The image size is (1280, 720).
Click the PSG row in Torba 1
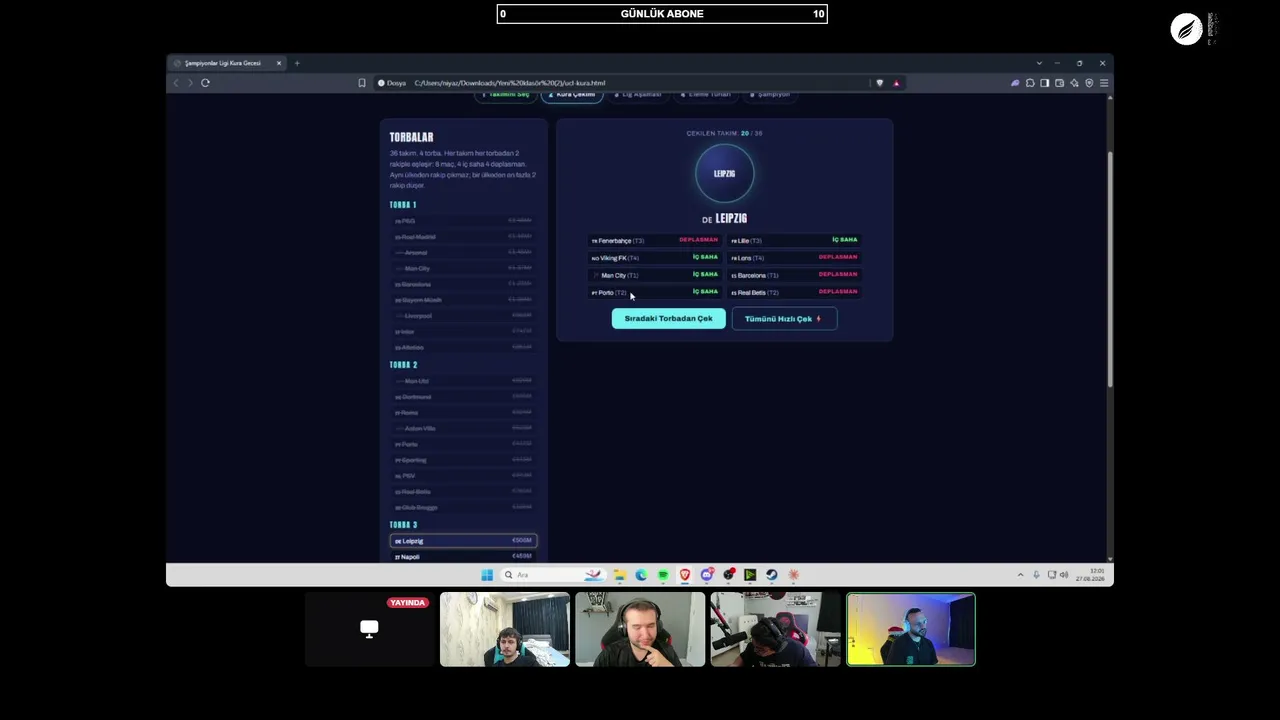(x=463, y=221)
